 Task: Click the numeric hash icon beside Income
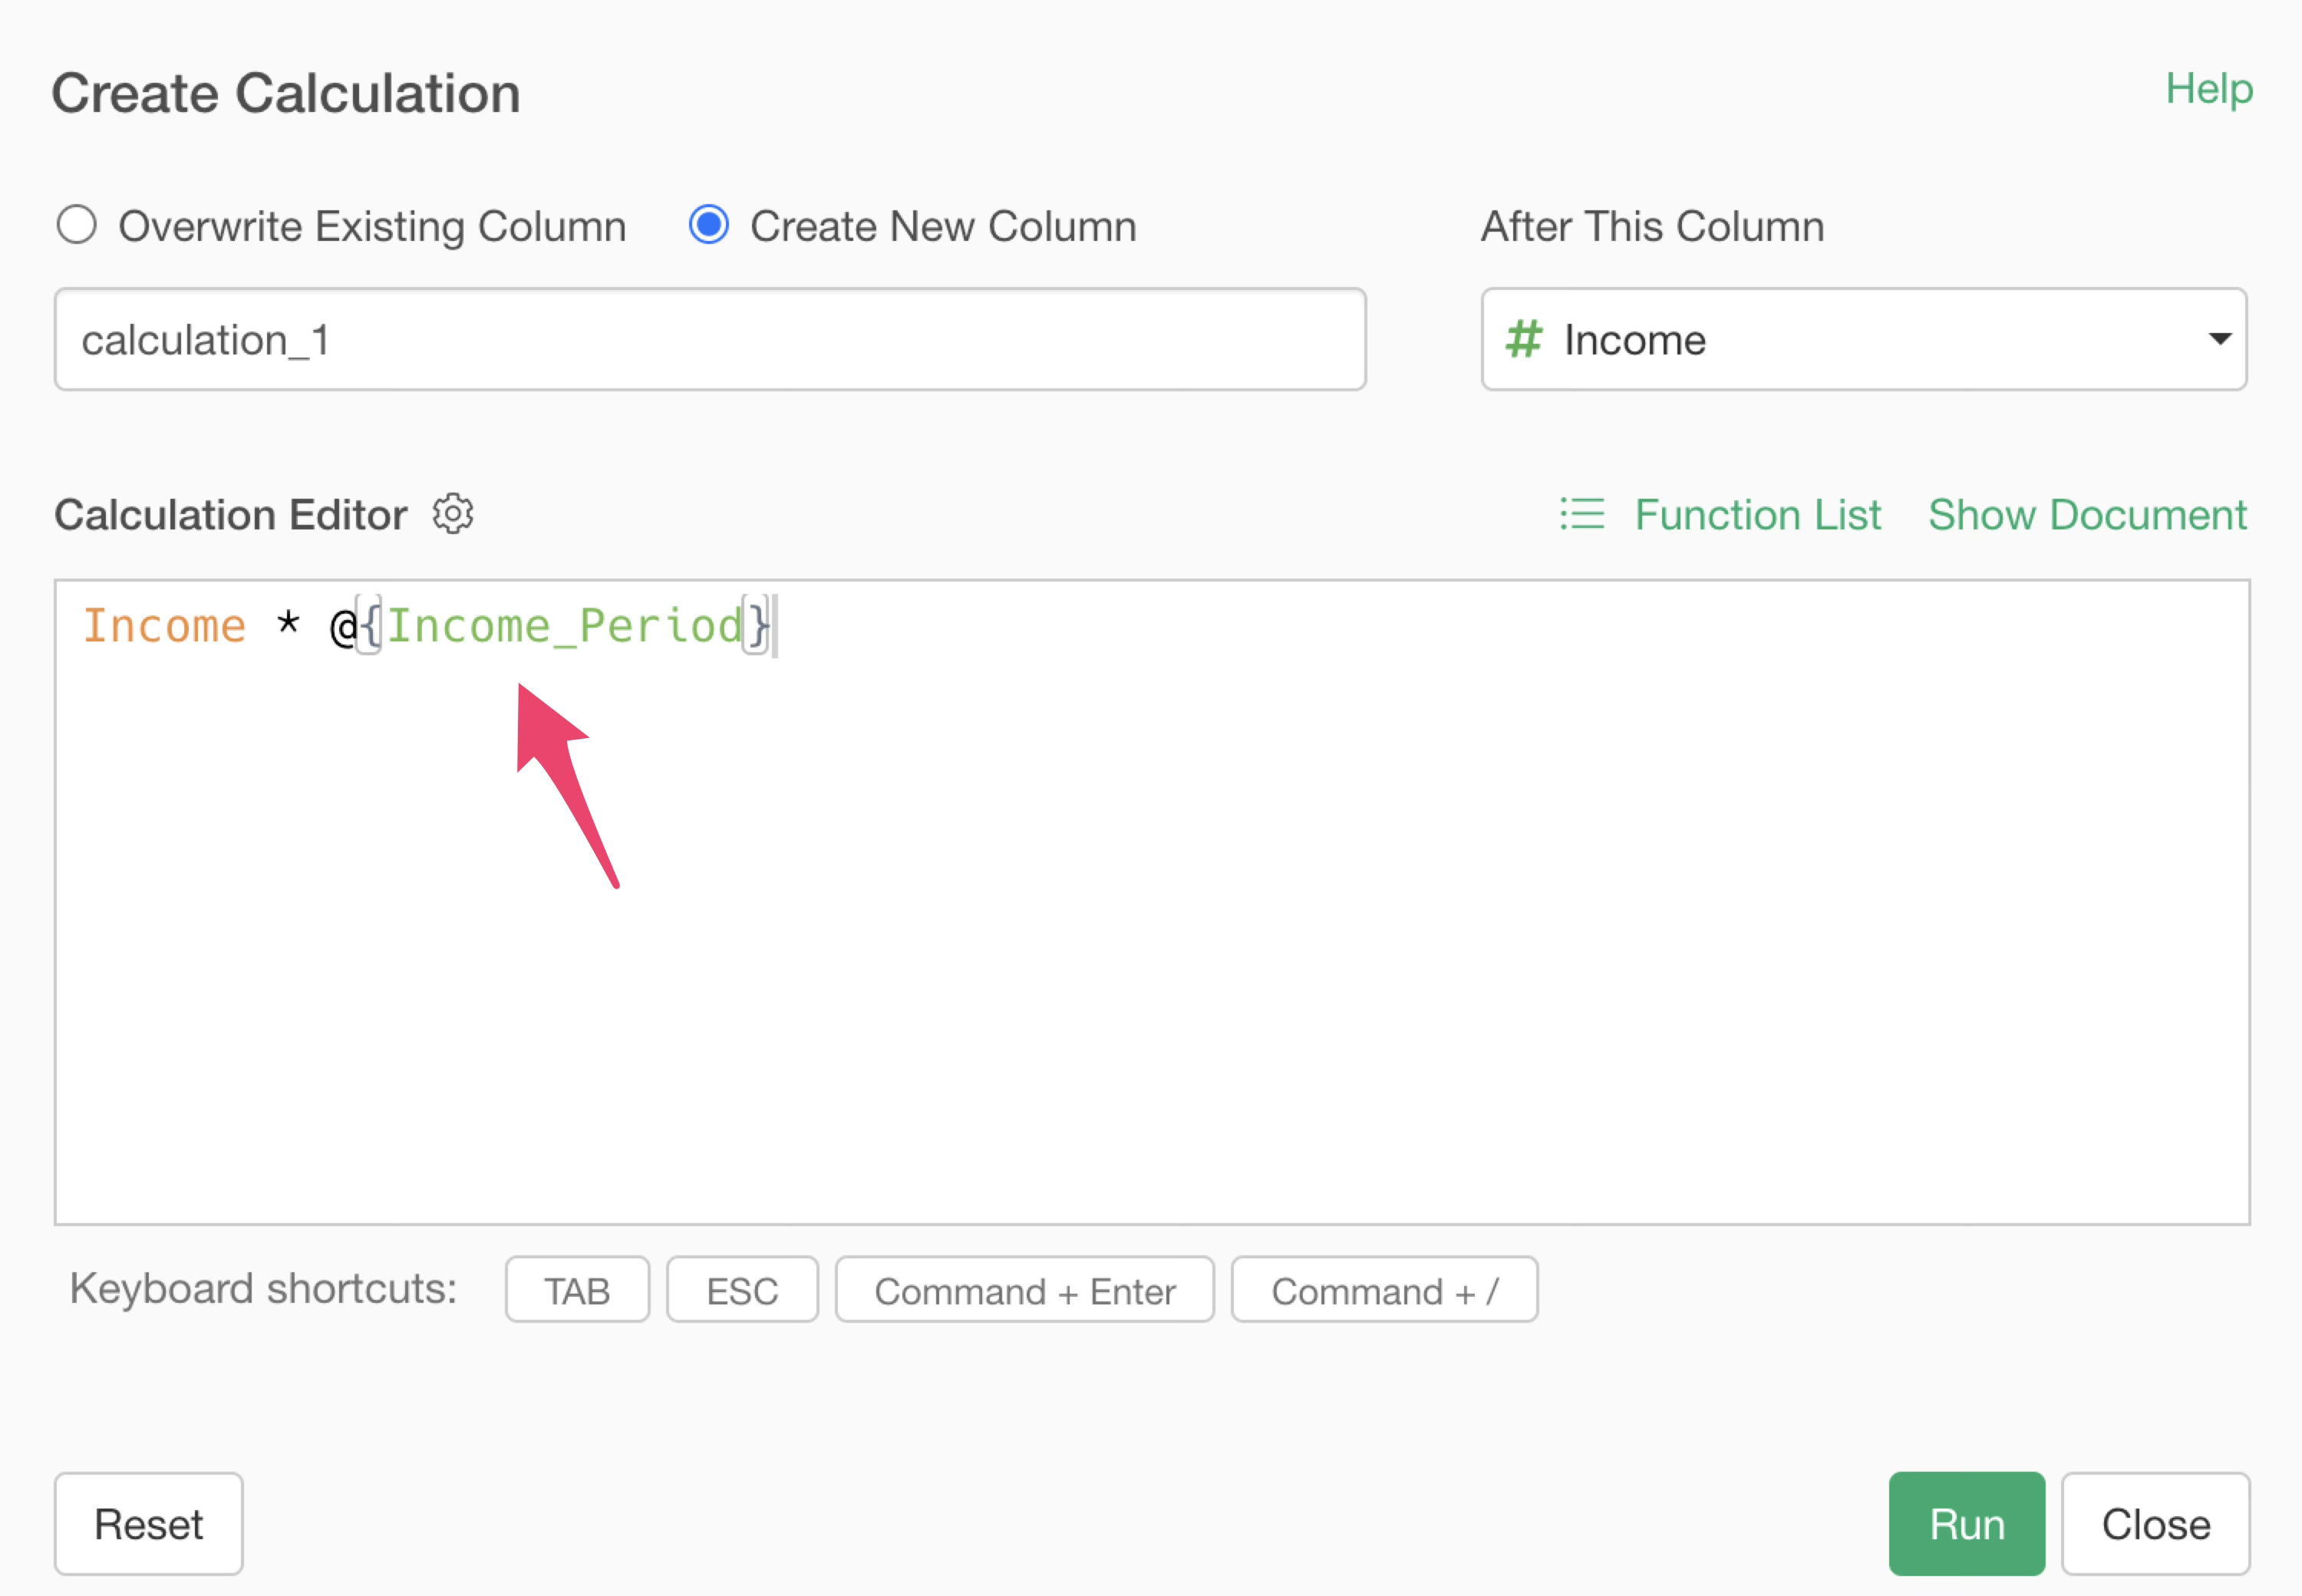(x=1524, y=339)
